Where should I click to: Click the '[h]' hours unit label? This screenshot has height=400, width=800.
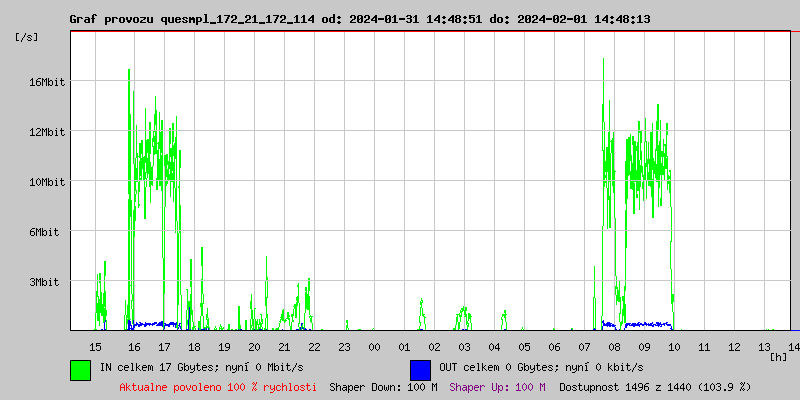click(778, 356)
